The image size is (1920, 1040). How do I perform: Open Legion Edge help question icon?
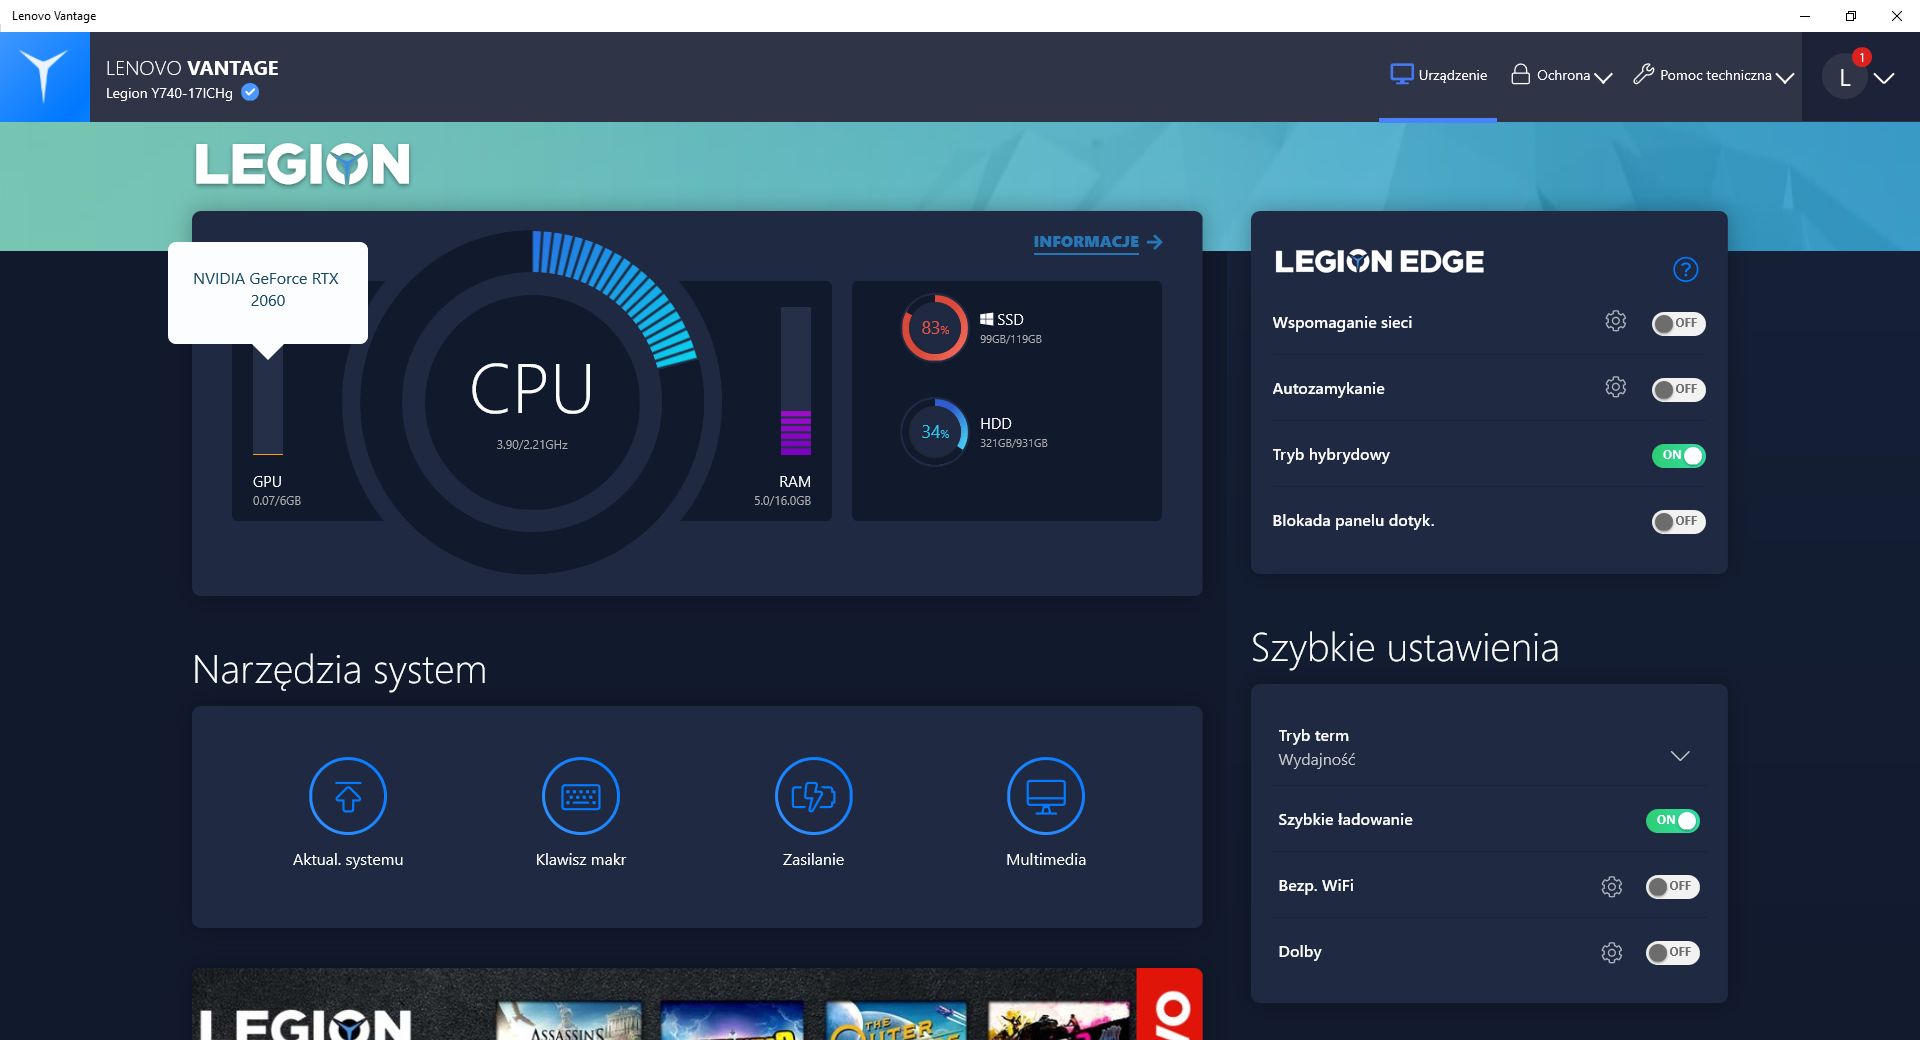(x=1685, y=269)
